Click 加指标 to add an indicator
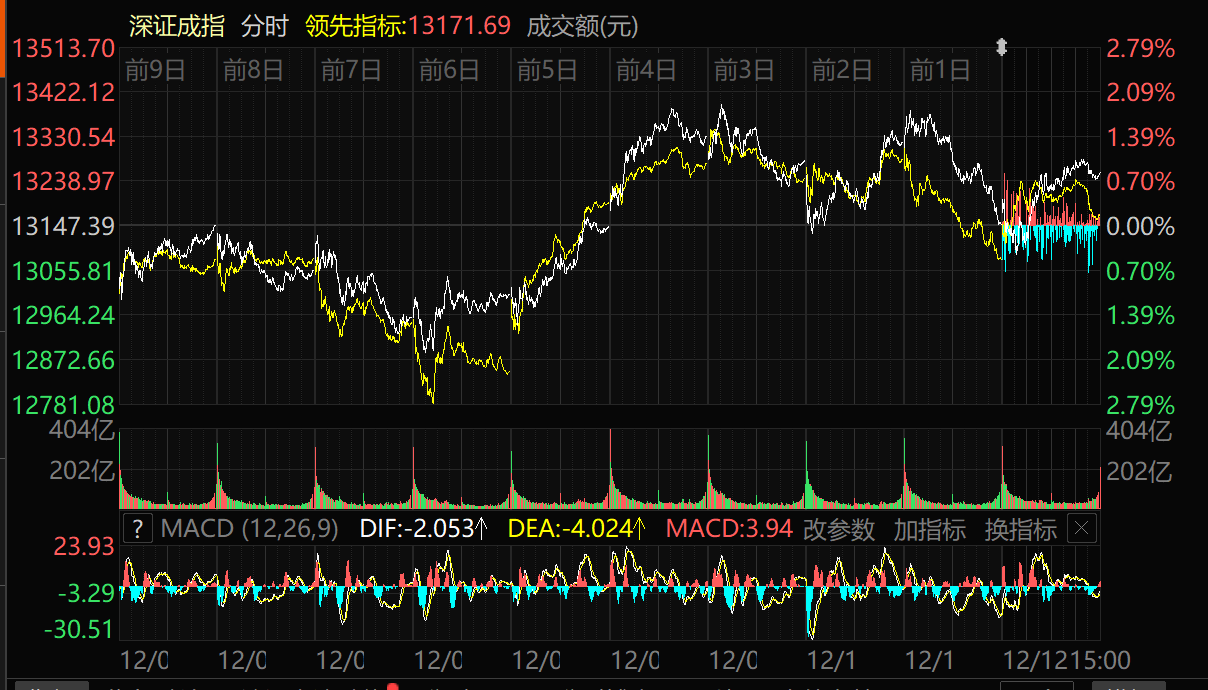Viewport: 1208px width, 690px height. pos(929,529)
